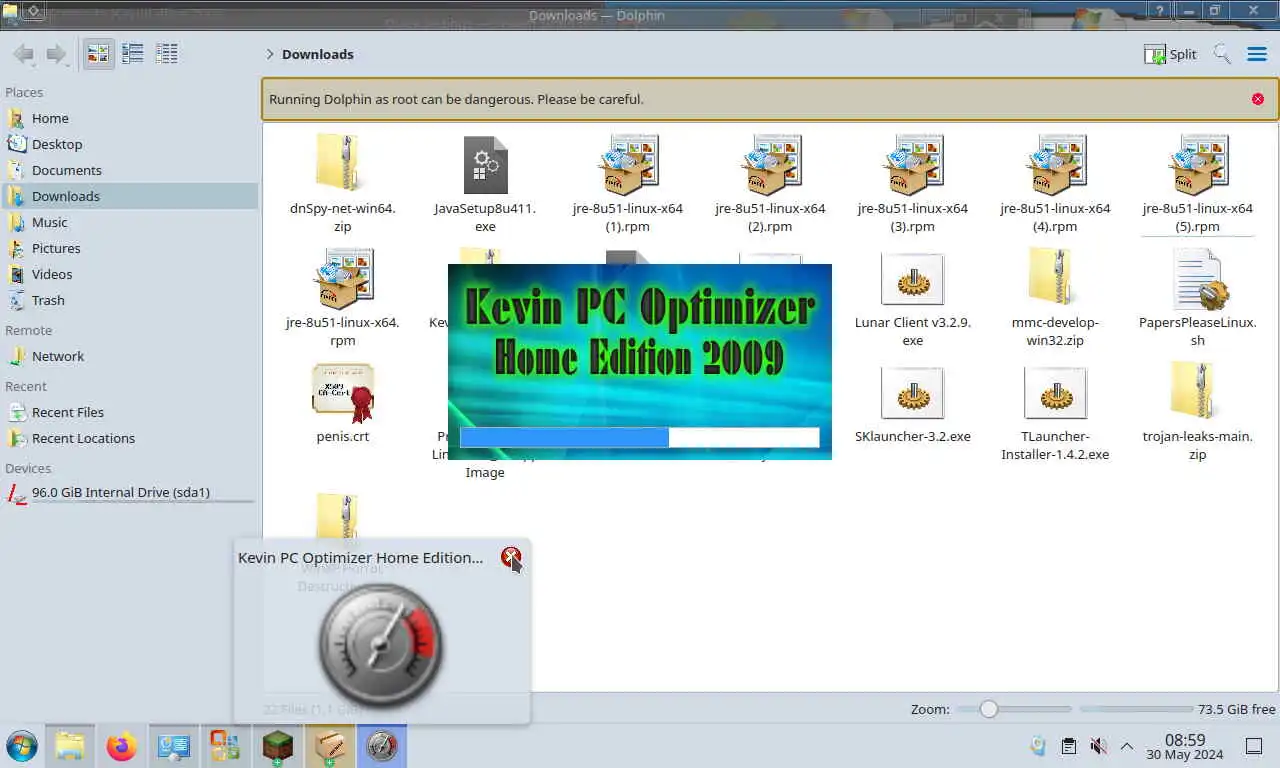Open Recent Locations

pos(130,438)
